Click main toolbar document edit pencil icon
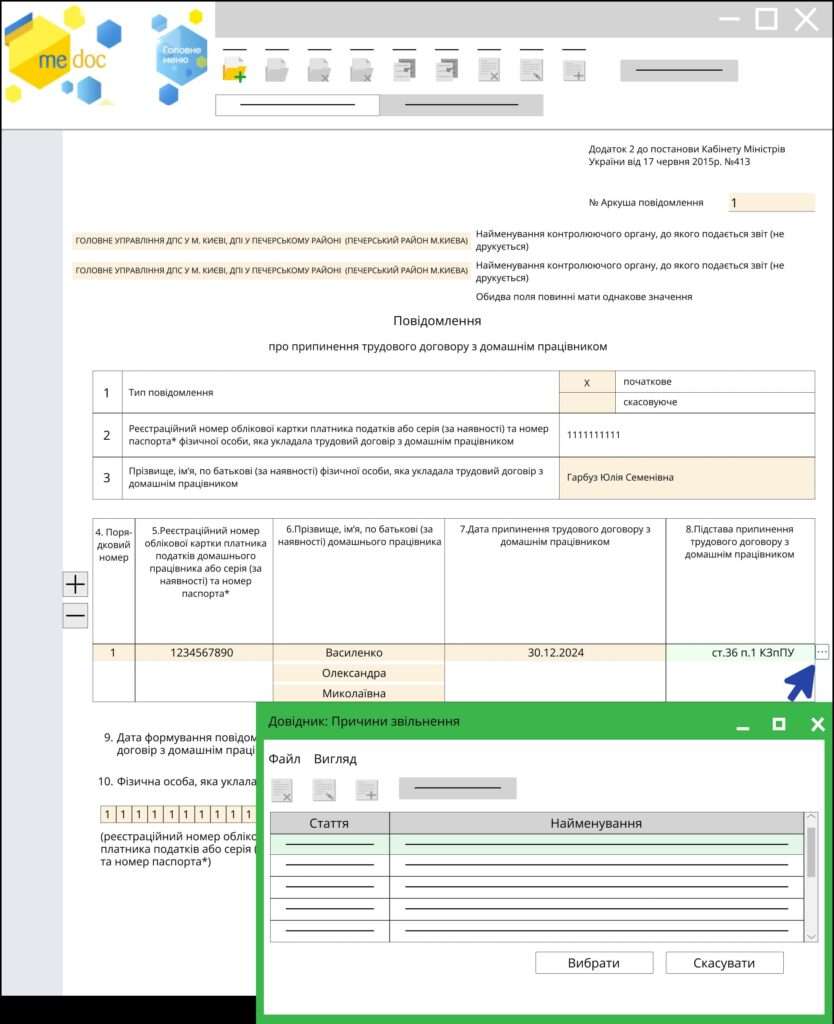 [531, 70]
